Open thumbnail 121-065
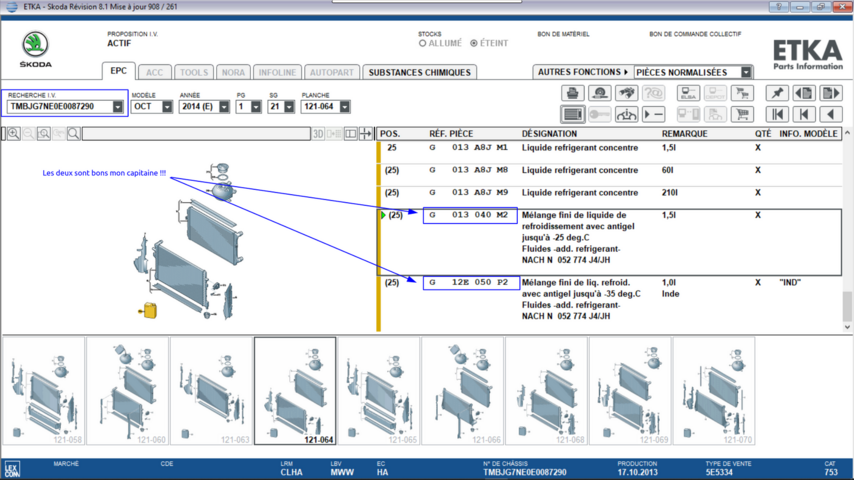The height and width of the screenshot is (480, 854). pyautogui.click(x=379, y=391)
